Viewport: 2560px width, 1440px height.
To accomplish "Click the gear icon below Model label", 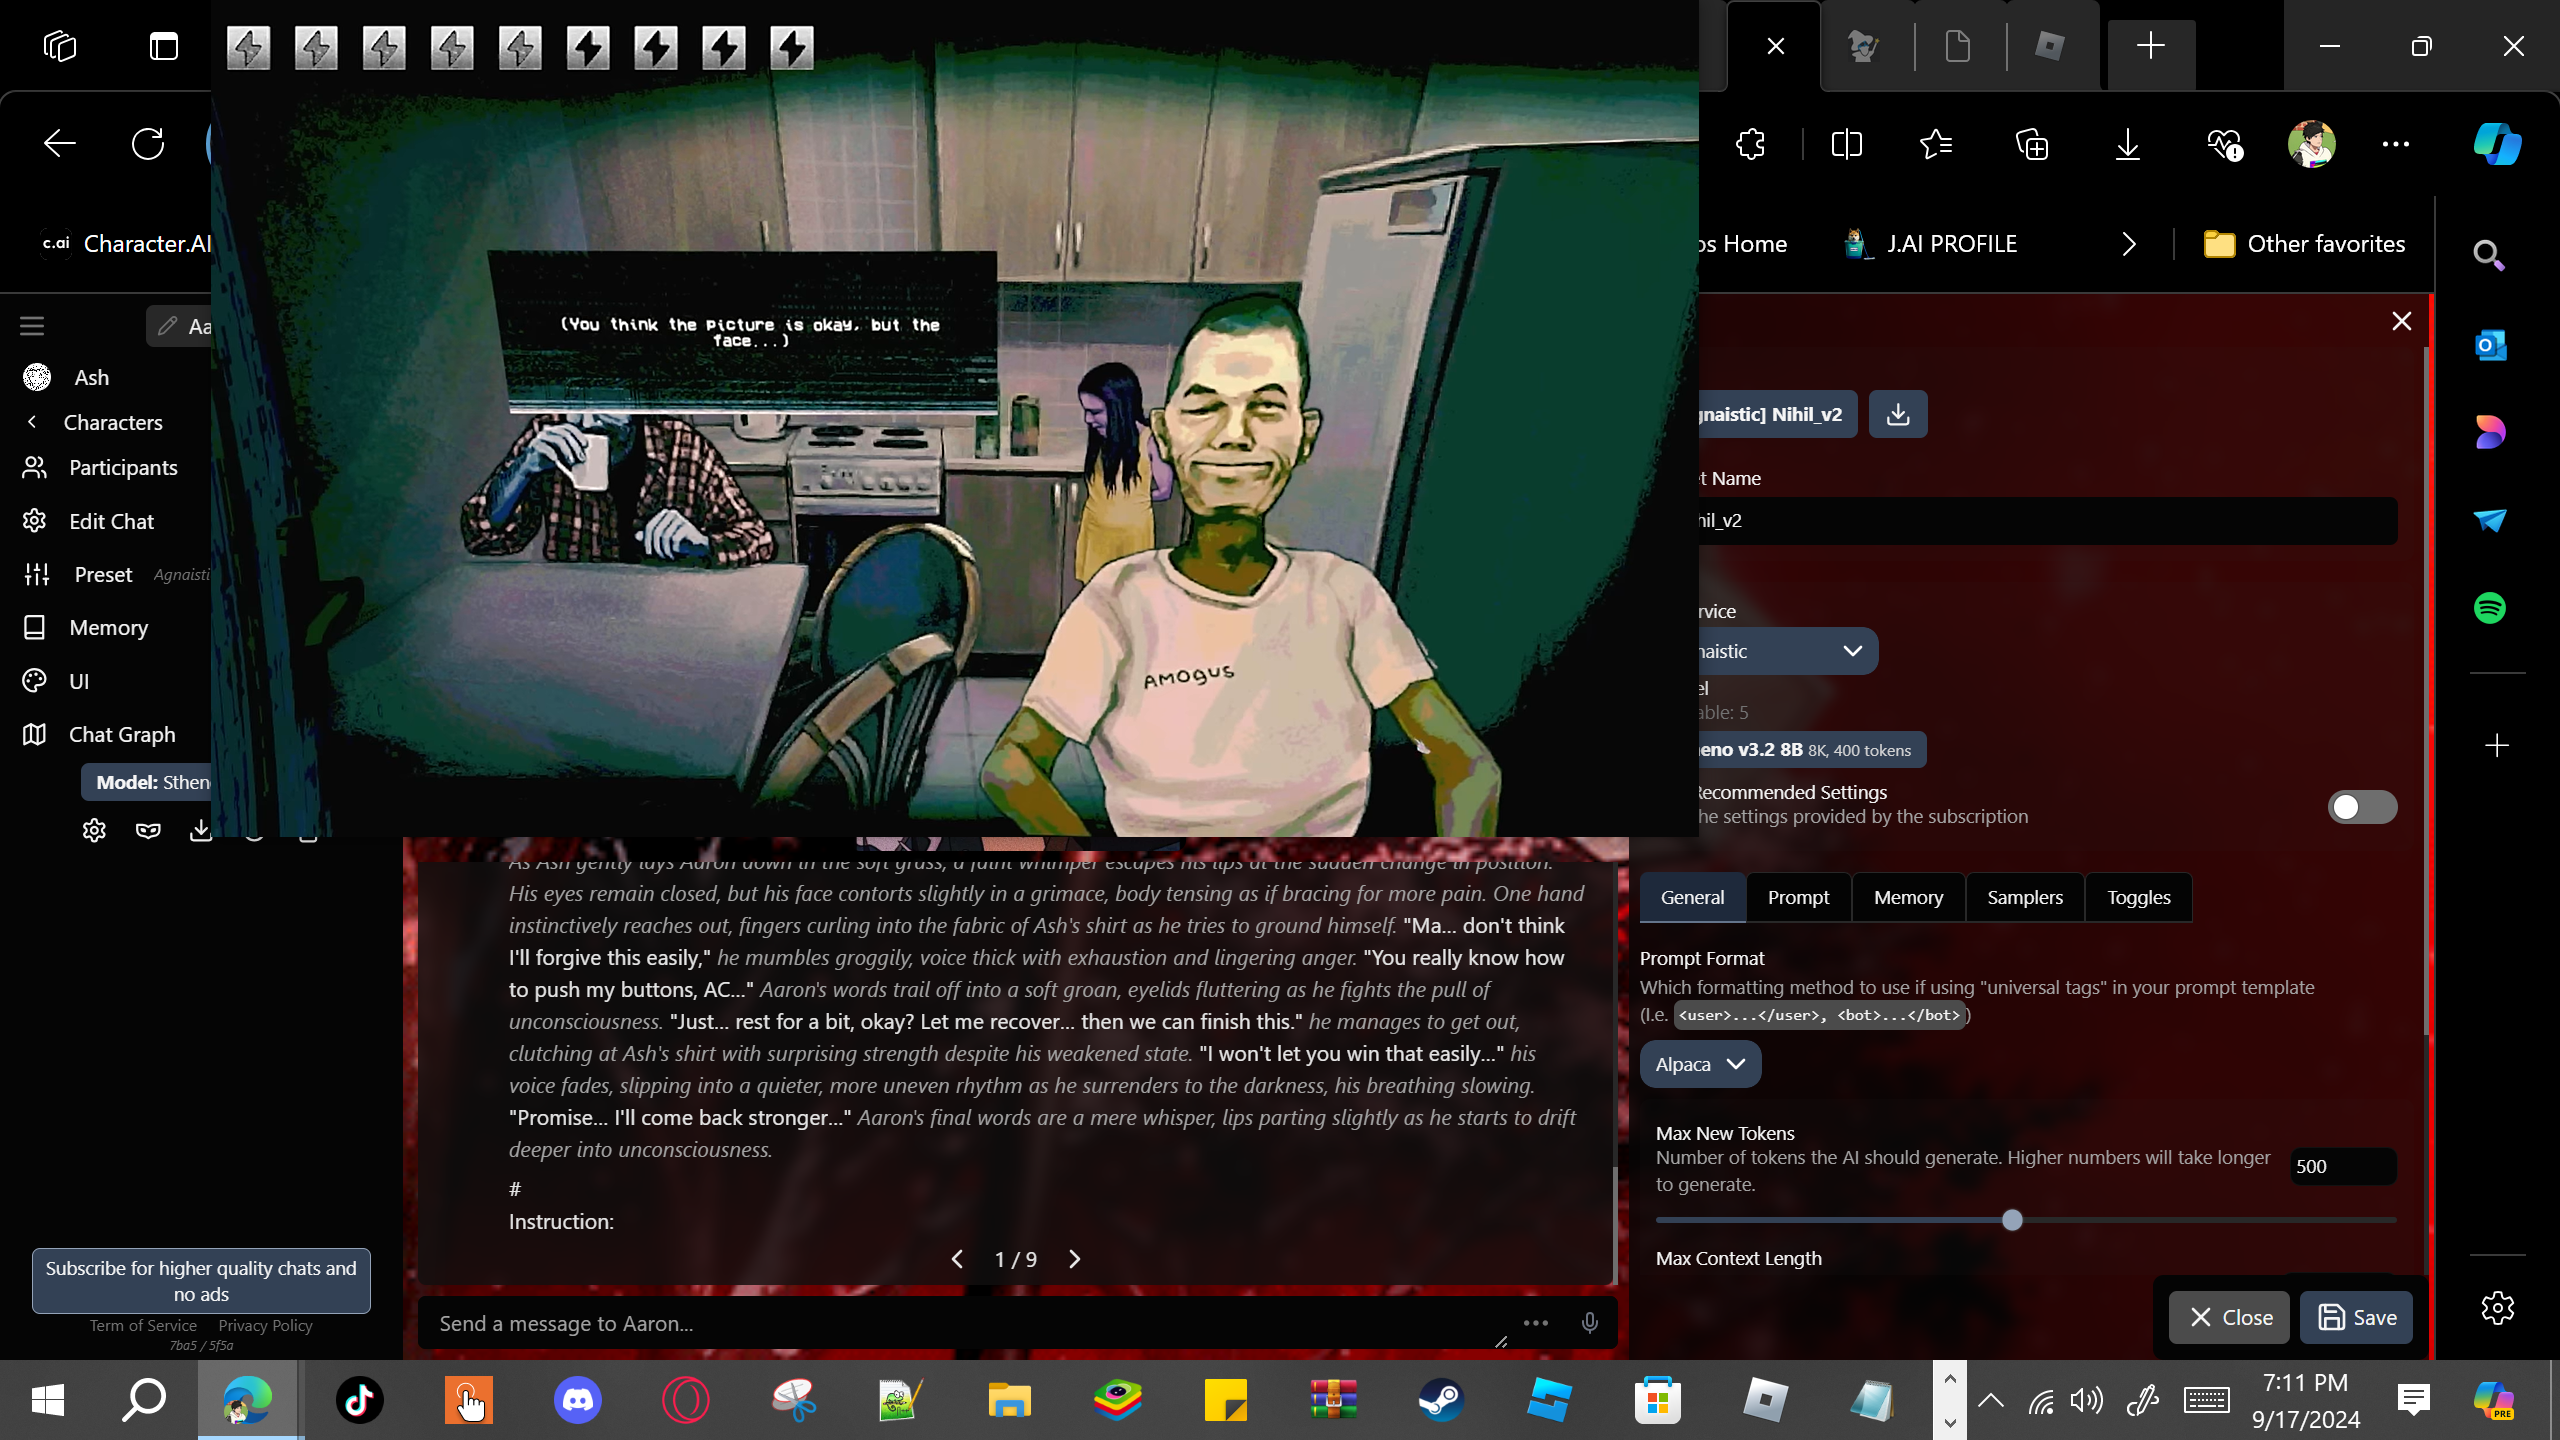I will 94,830.
